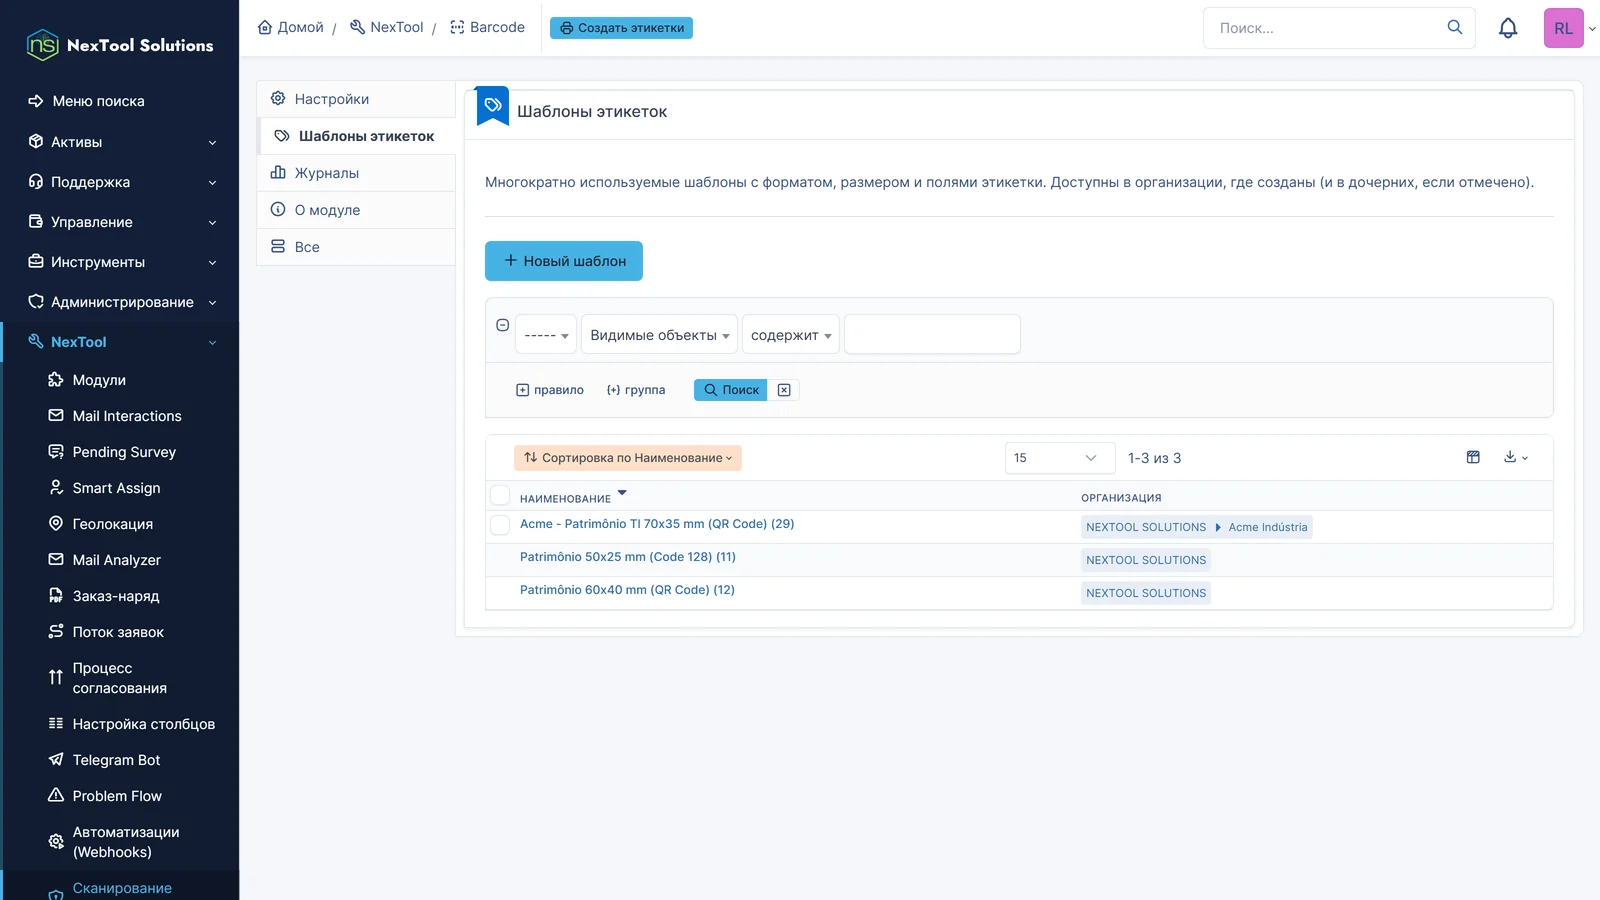Open Smart Assign in sidebar
The height and width of the screenshot is (900, 1600).
coord(116,488)
